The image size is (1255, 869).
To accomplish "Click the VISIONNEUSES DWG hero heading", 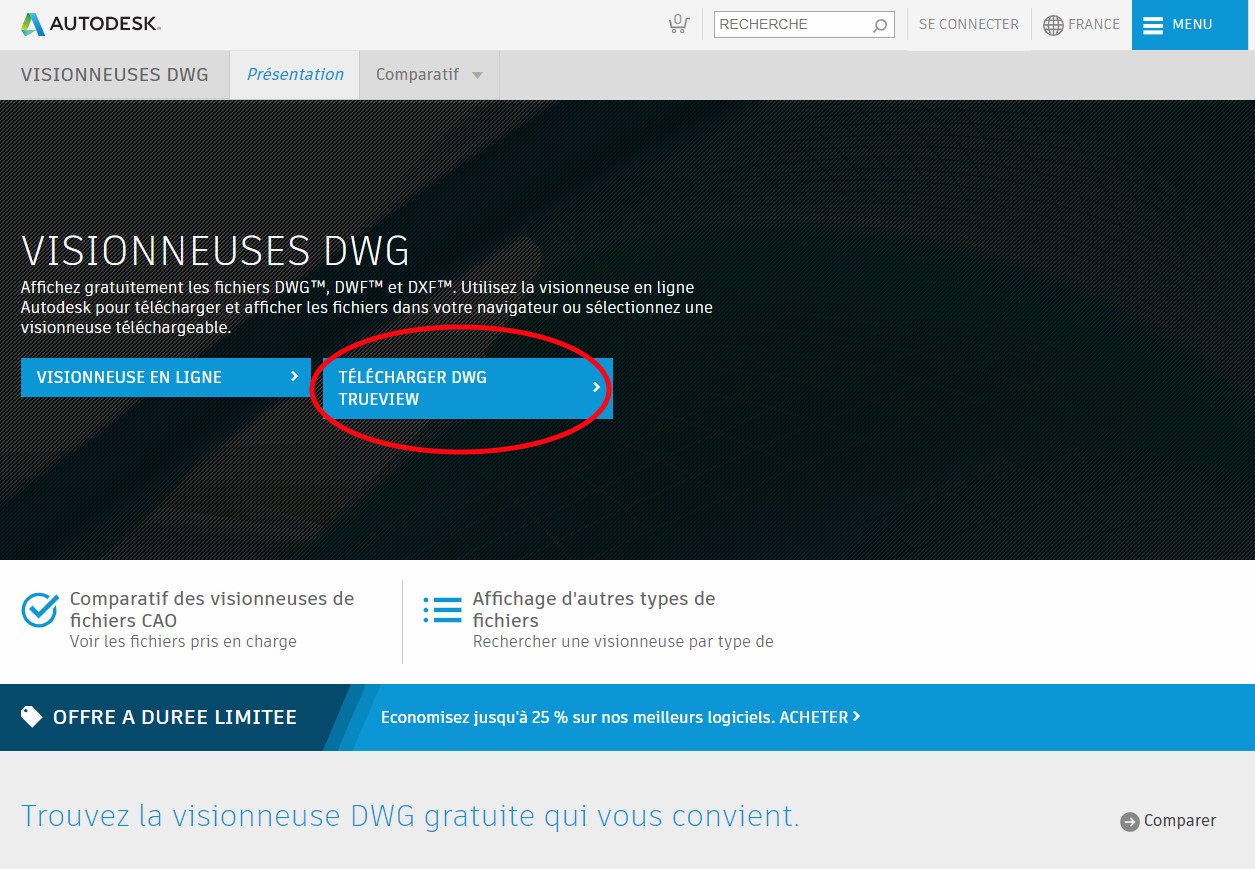I will (216, 250).
